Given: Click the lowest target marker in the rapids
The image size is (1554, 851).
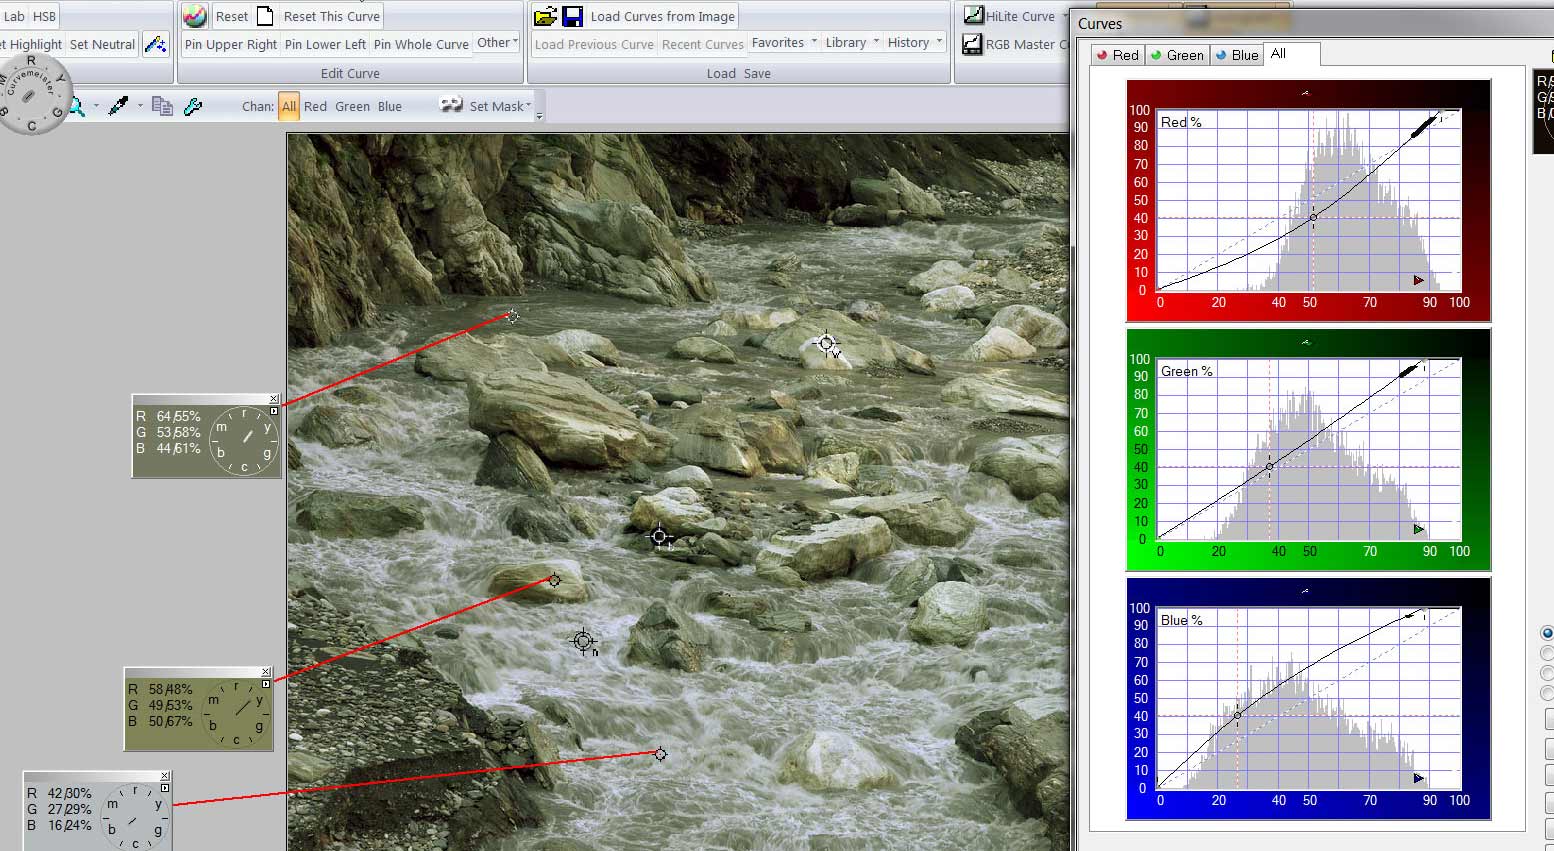Looking at the screenshot, I should (583, 641).
